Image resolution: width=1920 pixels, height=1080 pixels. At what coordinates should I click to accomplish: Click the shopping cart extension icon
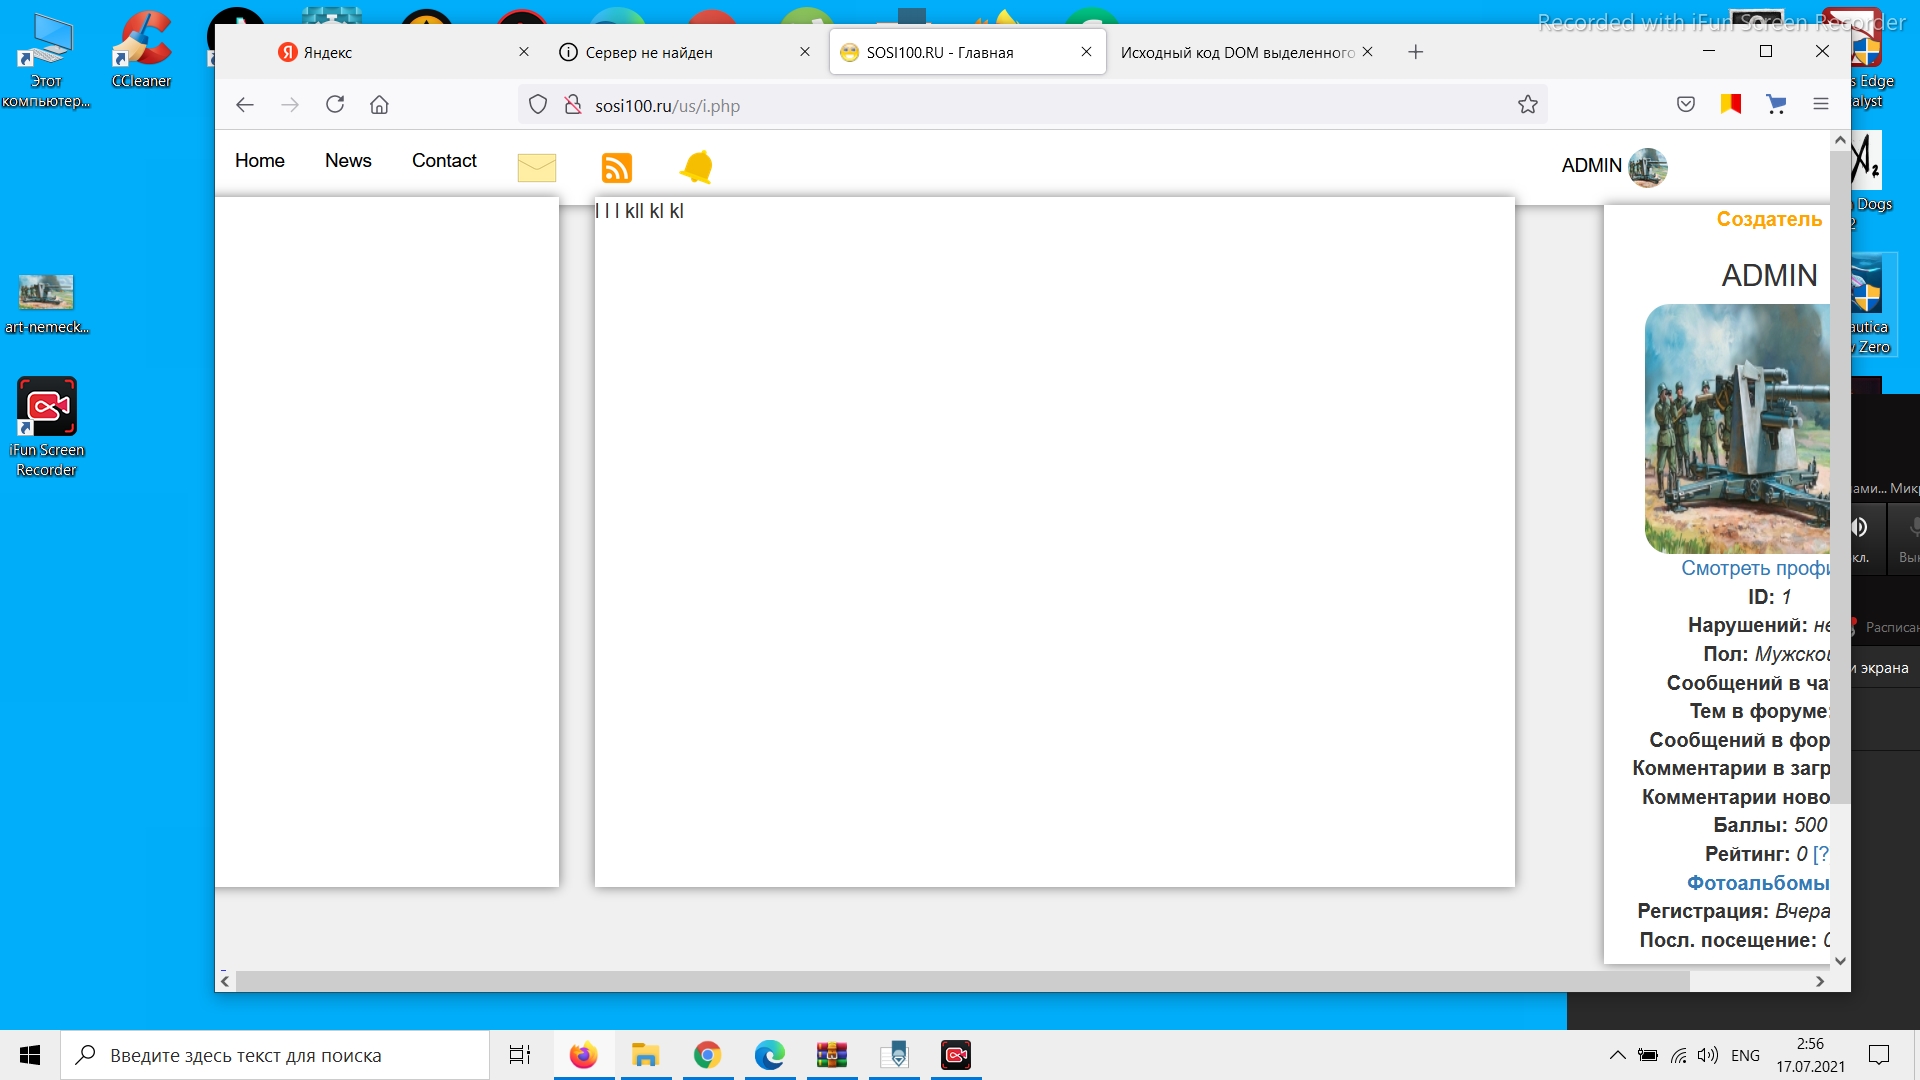click(1776, 104)
